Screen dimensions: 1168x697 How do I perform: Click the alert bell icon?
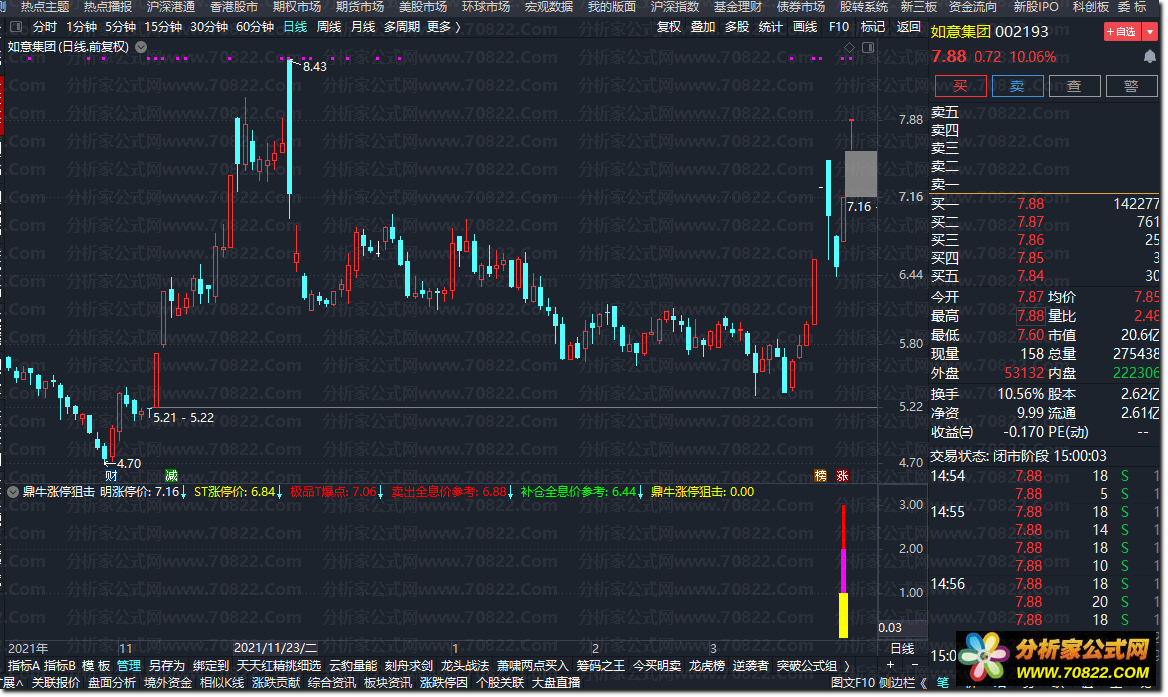(1150, 57)
